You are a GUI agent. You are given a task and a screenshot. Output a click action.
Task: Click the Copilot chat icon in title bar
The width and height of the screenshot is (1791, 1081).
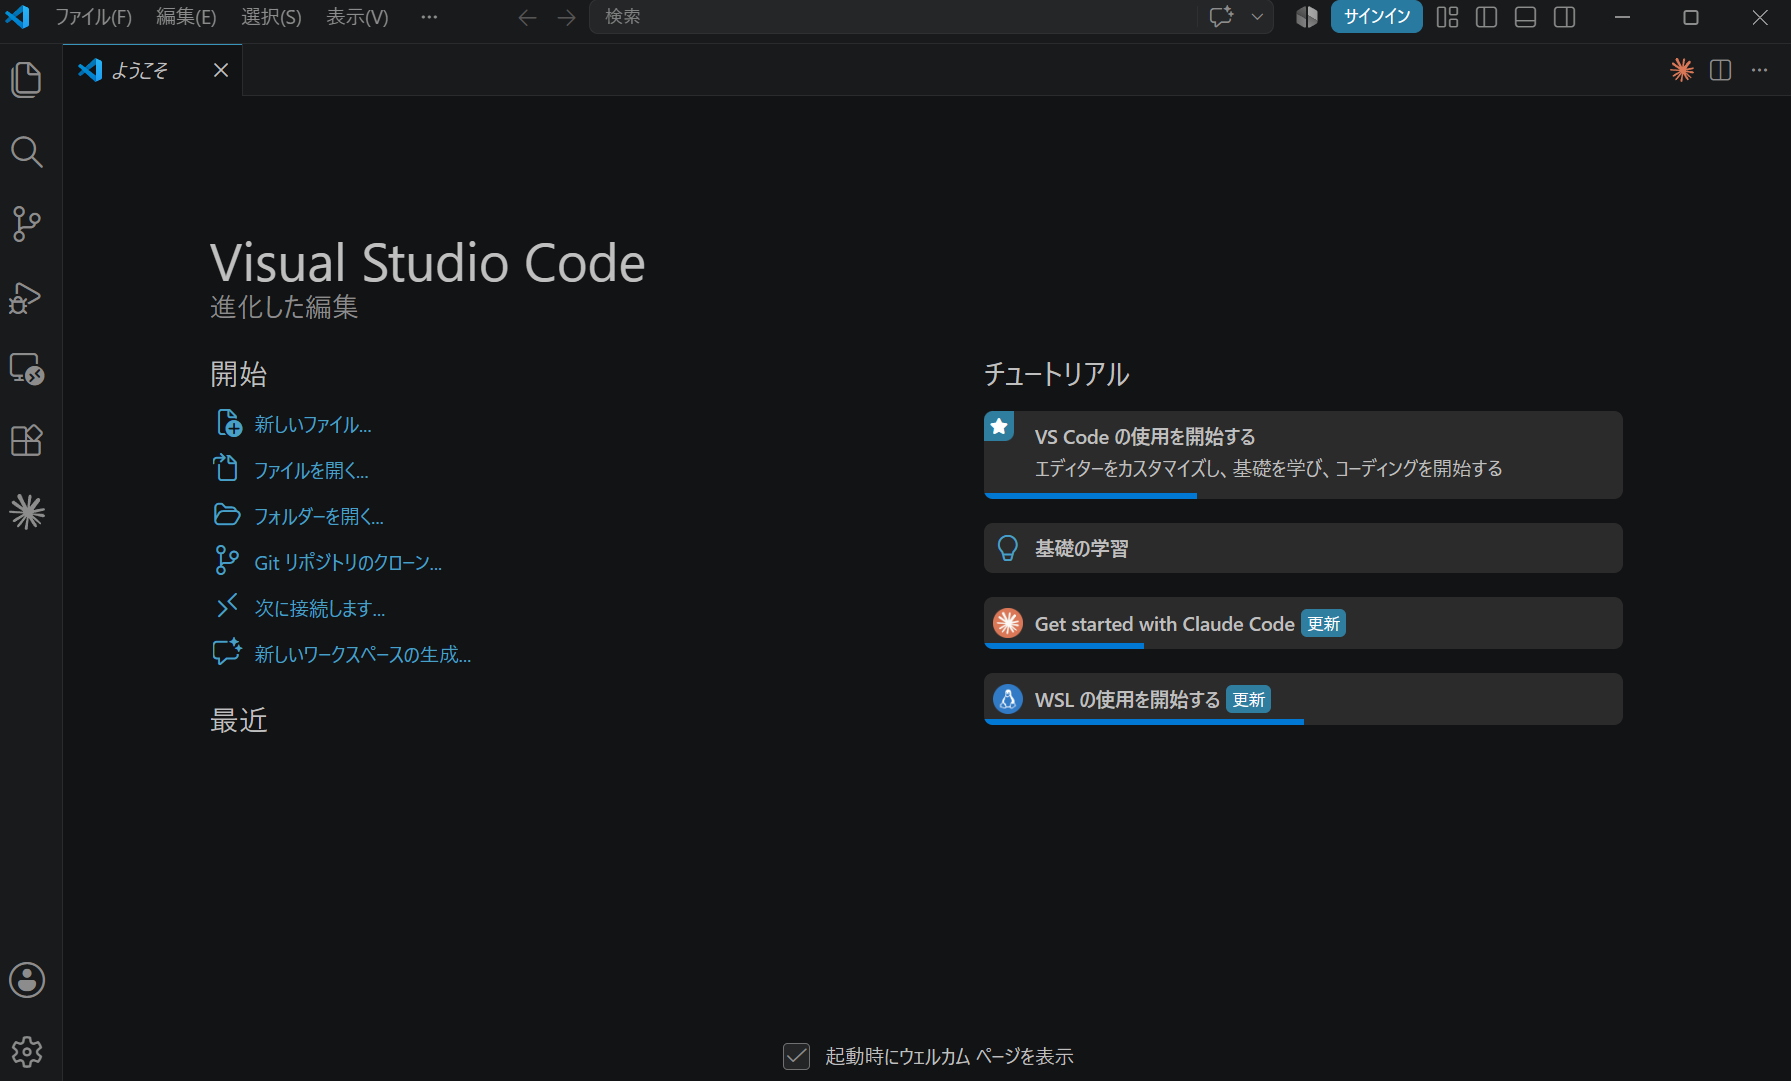point(1222,17)
